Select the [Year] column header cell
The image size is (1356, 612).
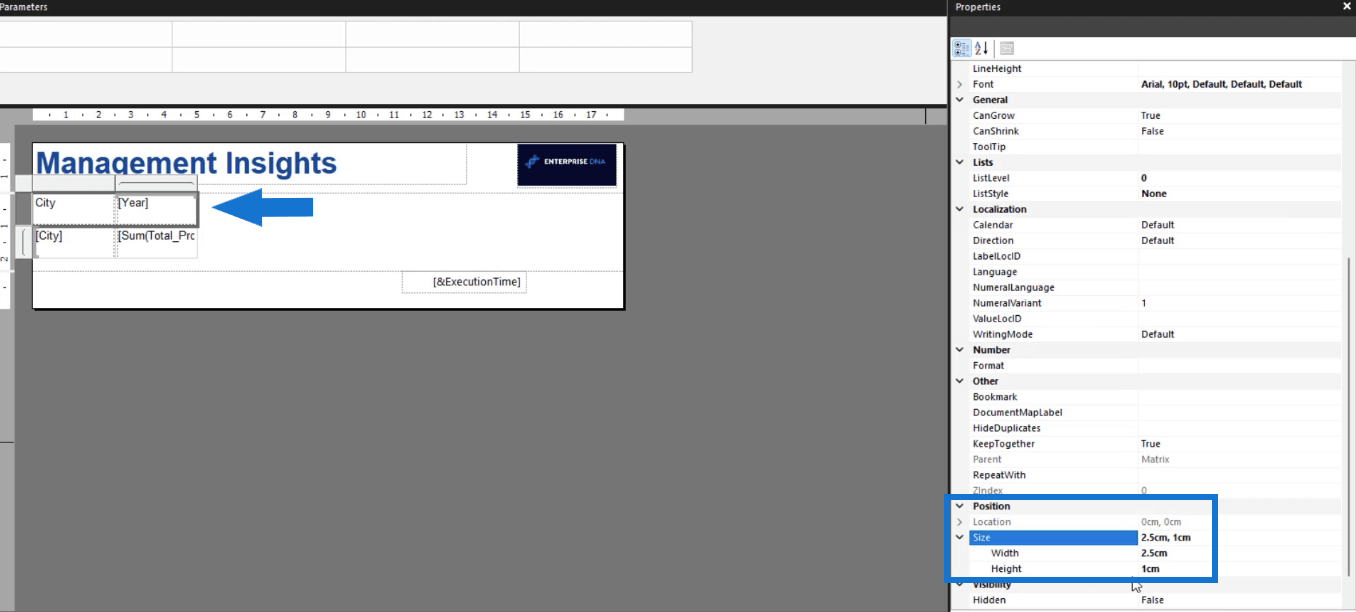156,209
